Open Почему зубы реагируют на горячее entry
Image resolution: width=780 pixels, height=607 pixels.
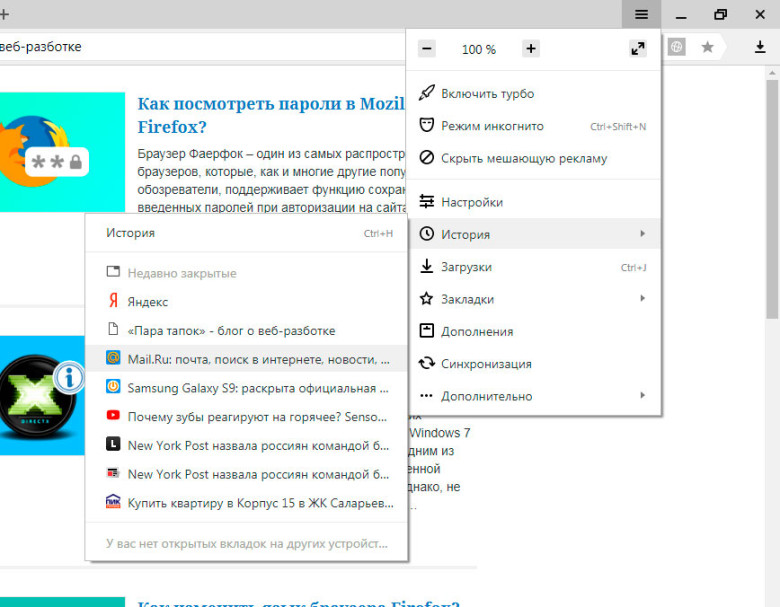[246, 416]
